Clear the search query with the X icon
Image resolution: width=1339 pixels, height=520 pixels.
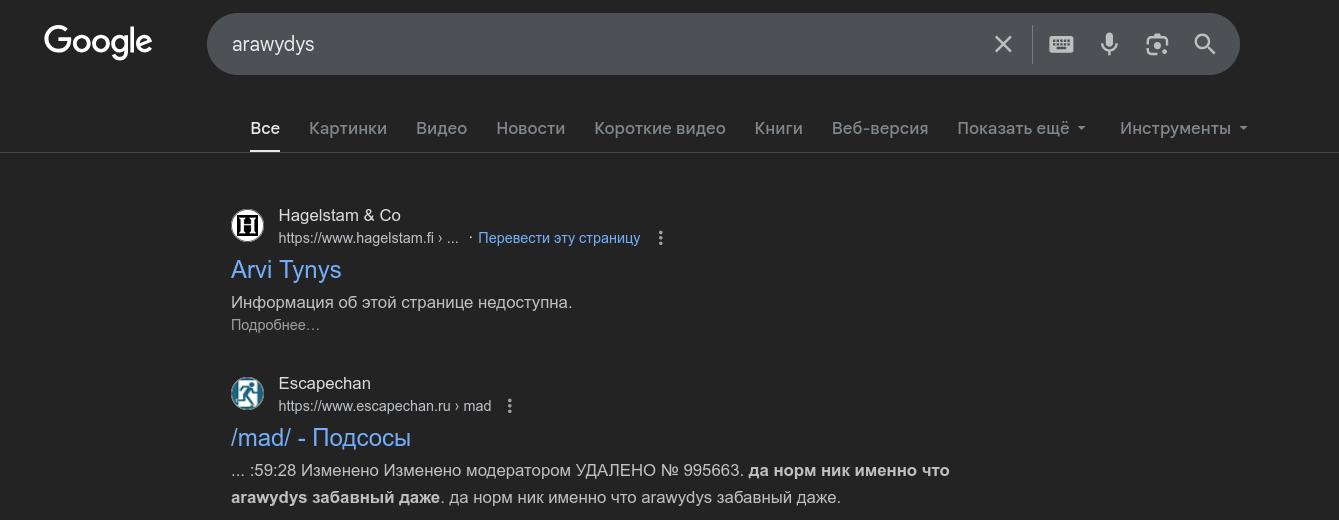click(1003, 44)
